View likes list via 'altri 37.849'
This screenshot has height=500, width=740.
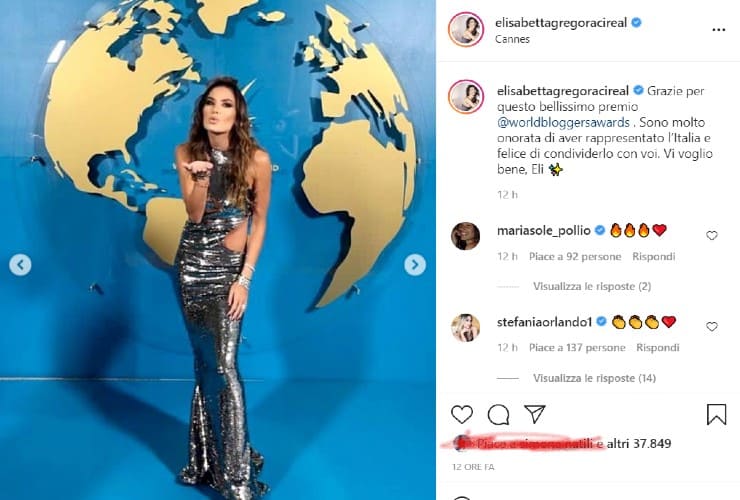click(x=639, y=443)
